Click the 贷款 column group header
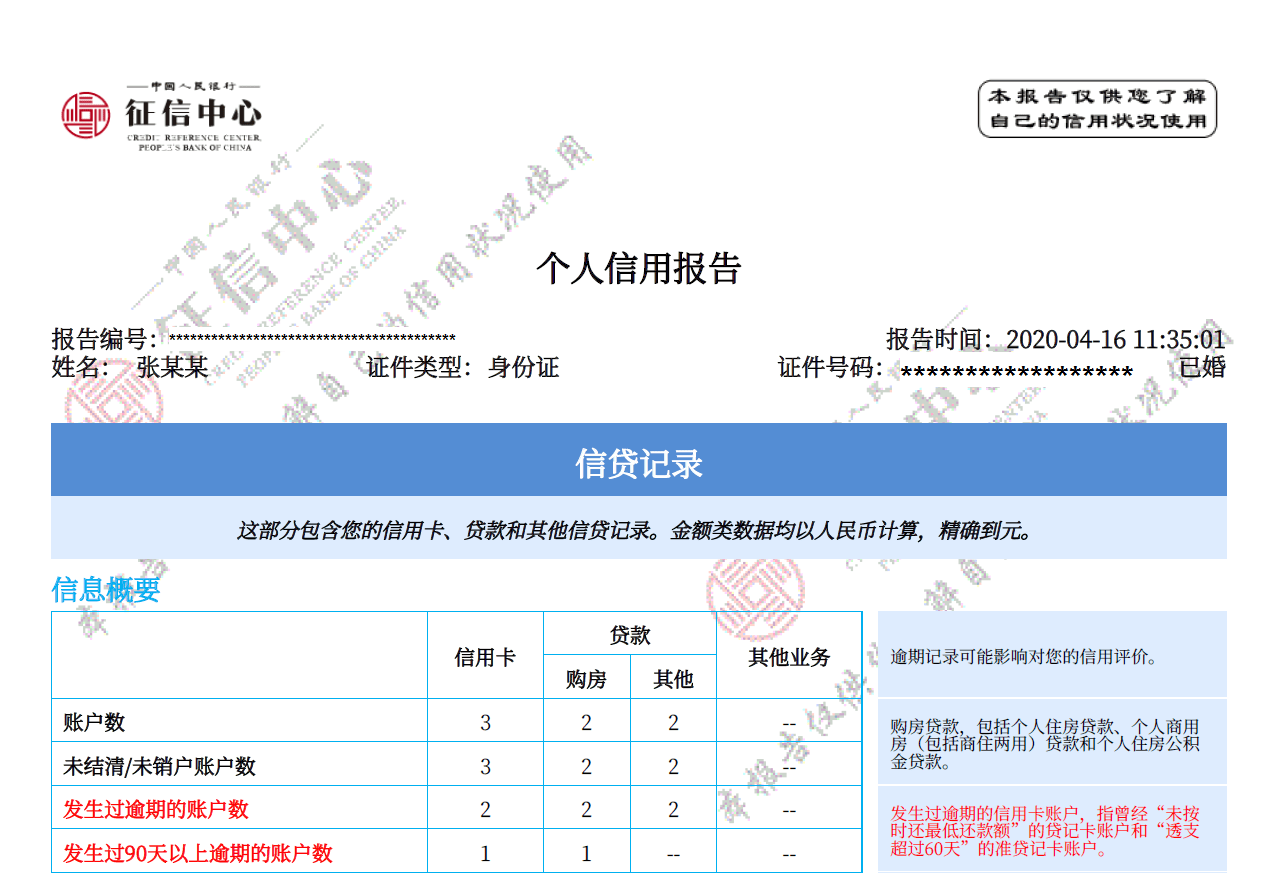 click(x=630, y=635)
